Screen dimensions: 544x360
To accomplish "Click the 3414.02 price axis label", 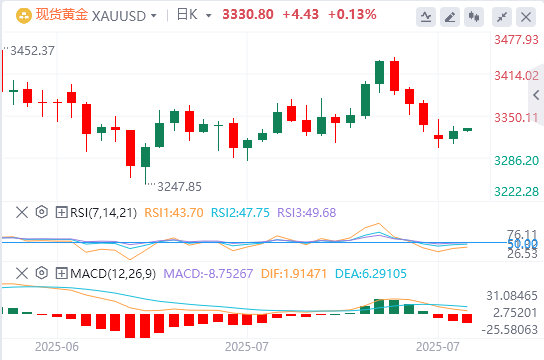I will [x=516, y=76].
